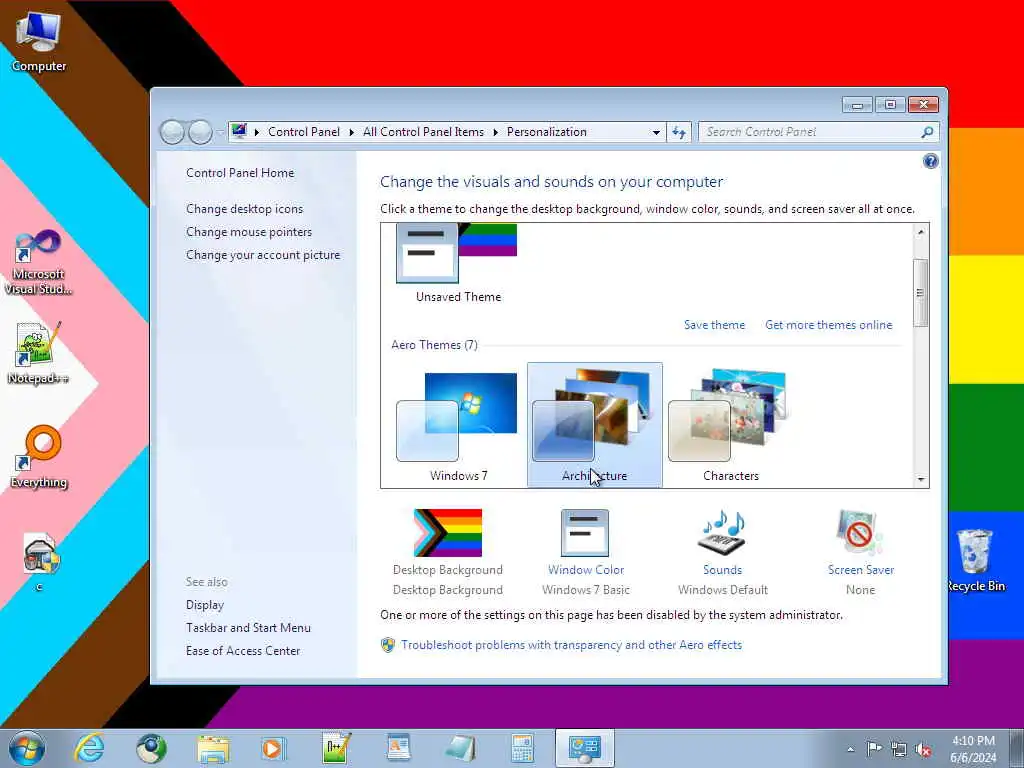Open Change desktop icons link
The height and width of the screenshot is (768, 1024).
click(244, 209)
